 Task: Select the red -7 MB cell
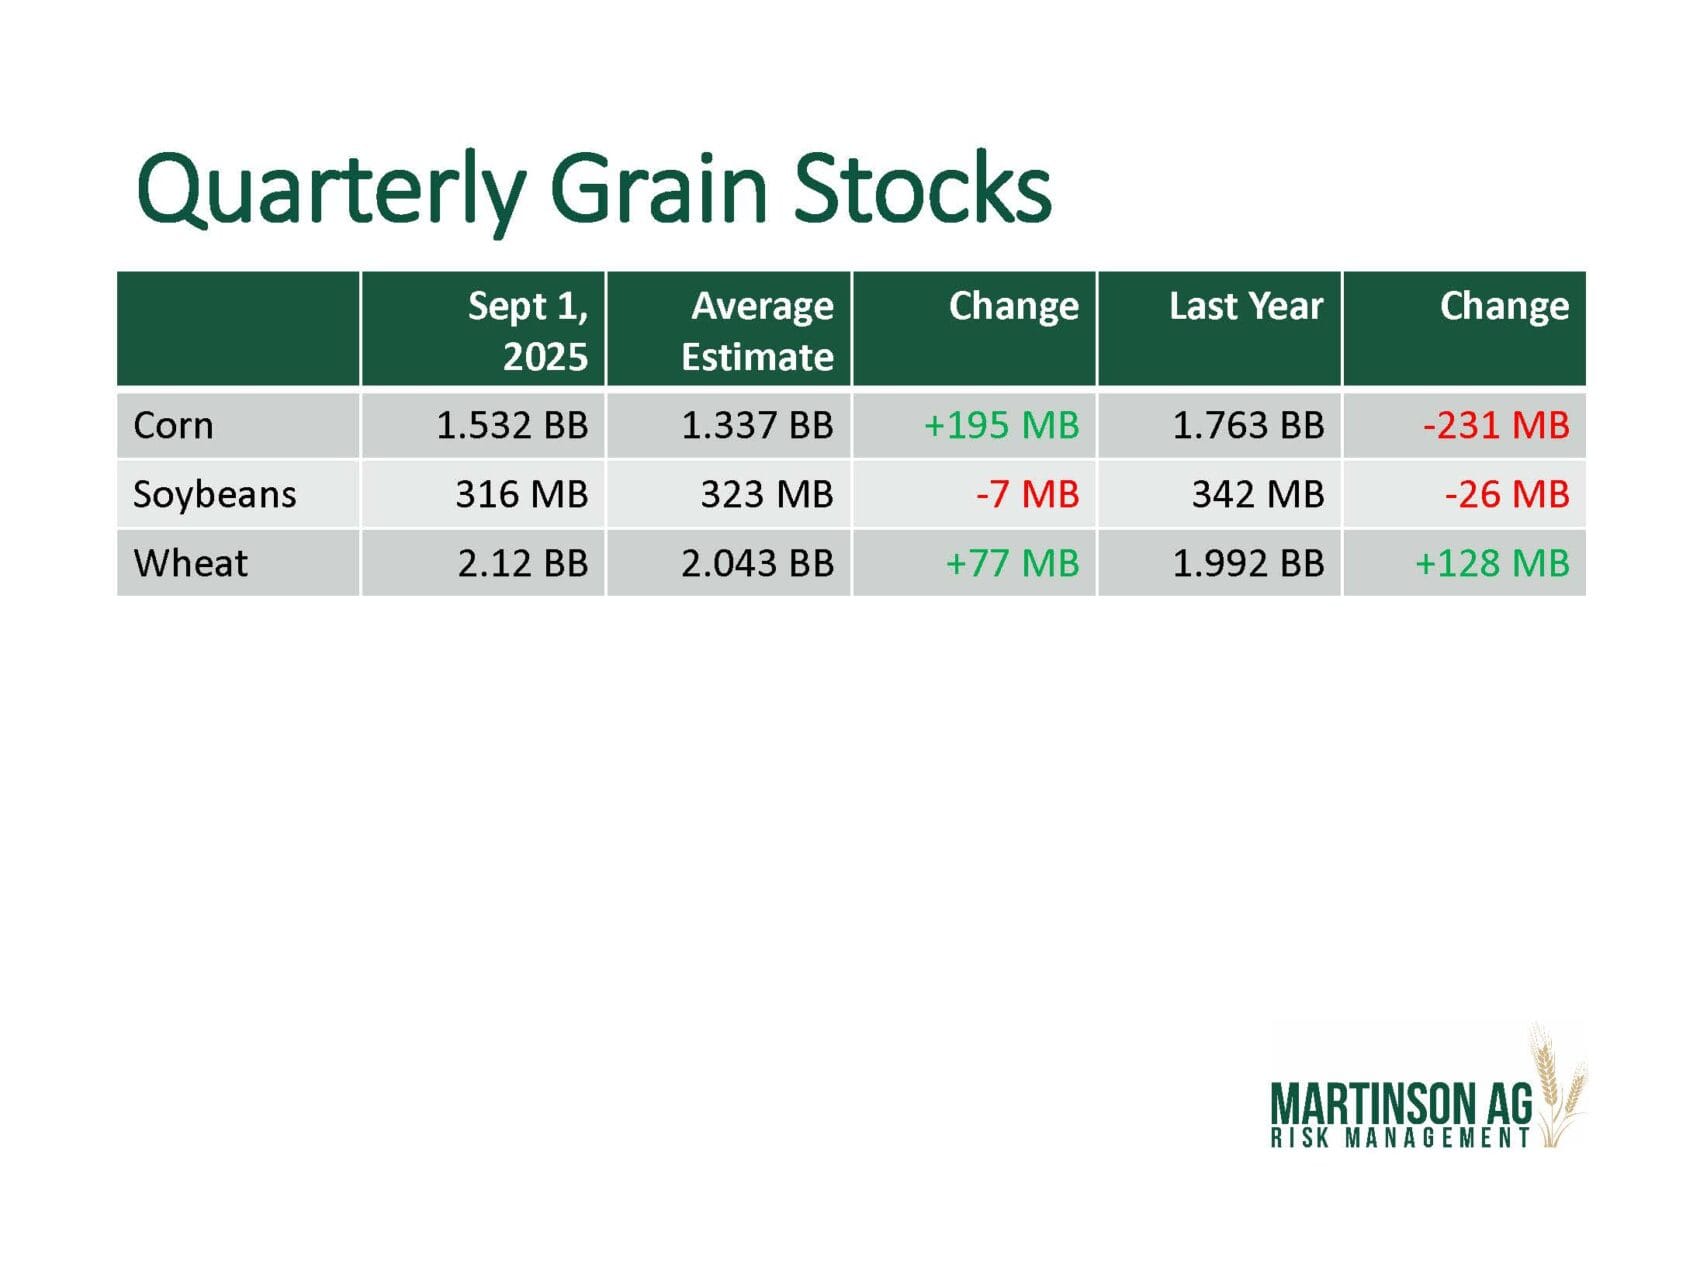pos(1027,495)
